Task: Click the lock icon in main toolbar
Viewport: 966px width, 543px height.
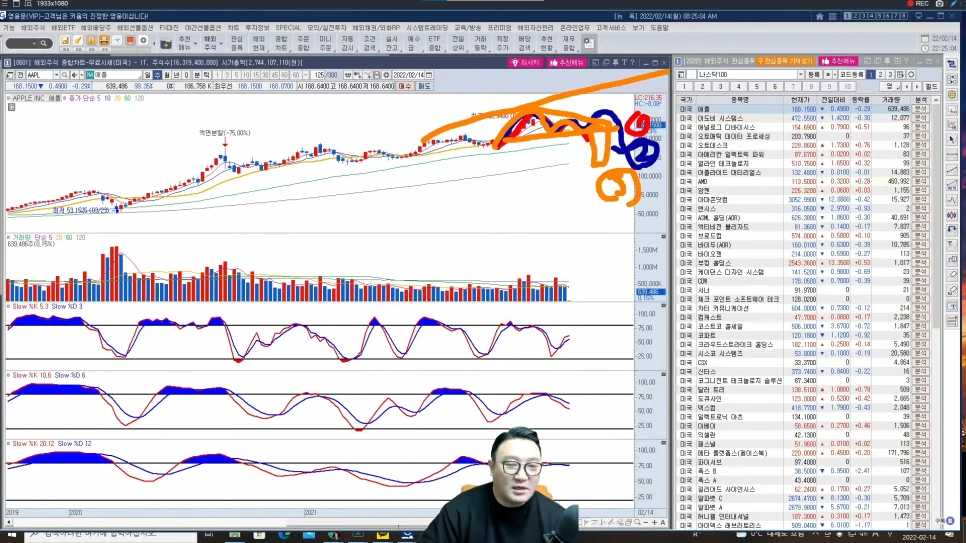Action: click(x=91, y=41)
